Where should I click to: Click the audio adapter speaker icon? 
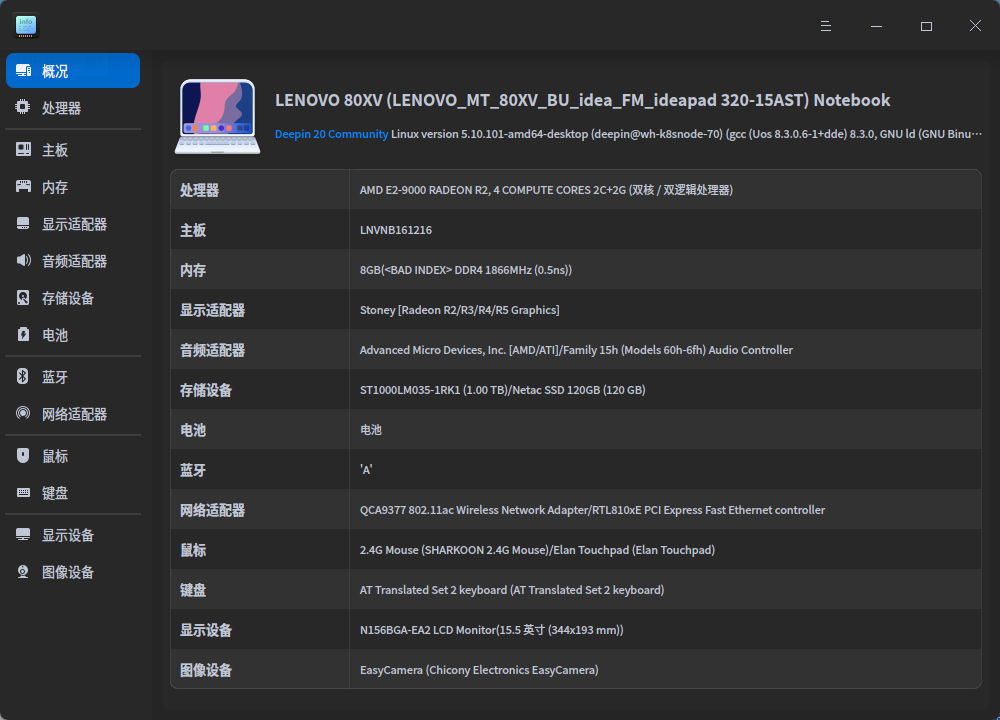pos(24,260)
